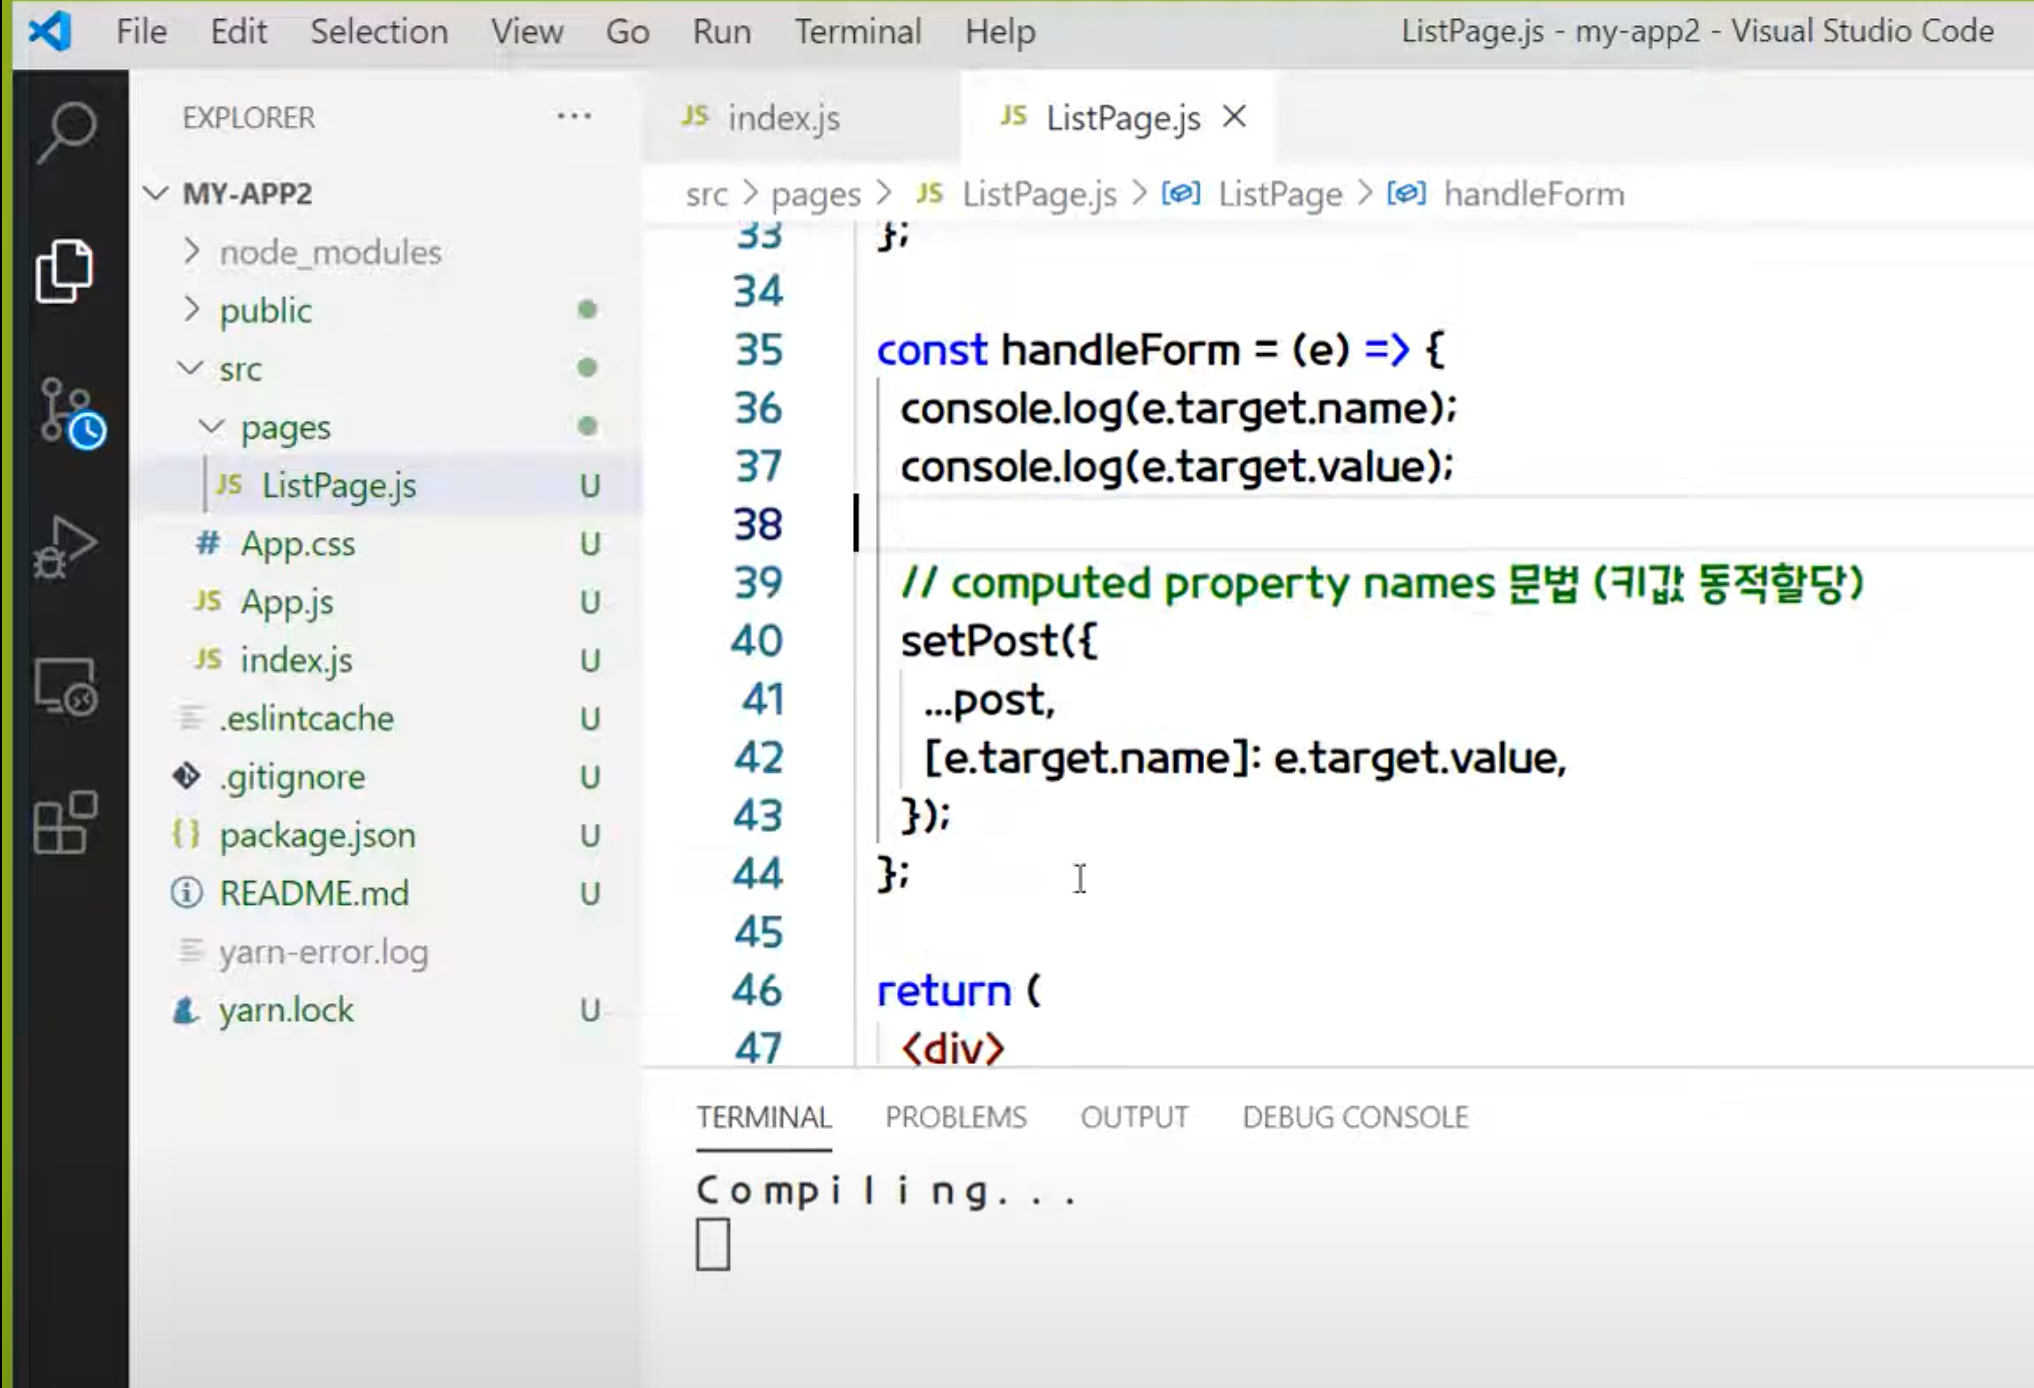Viewport: 2034px width, 1388px height.
Task: Click the computed property names comment
Action: coord(1383,583)
